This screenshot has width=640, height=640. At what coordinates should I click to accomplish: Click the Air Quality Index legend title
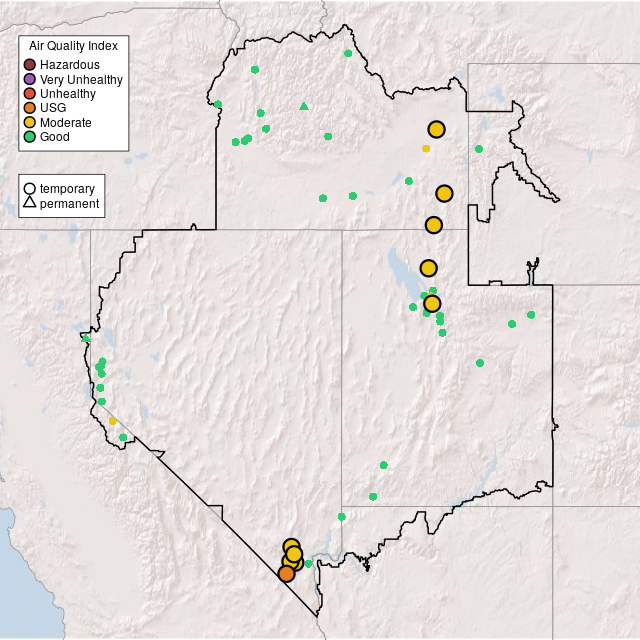[x=74, y=46]
